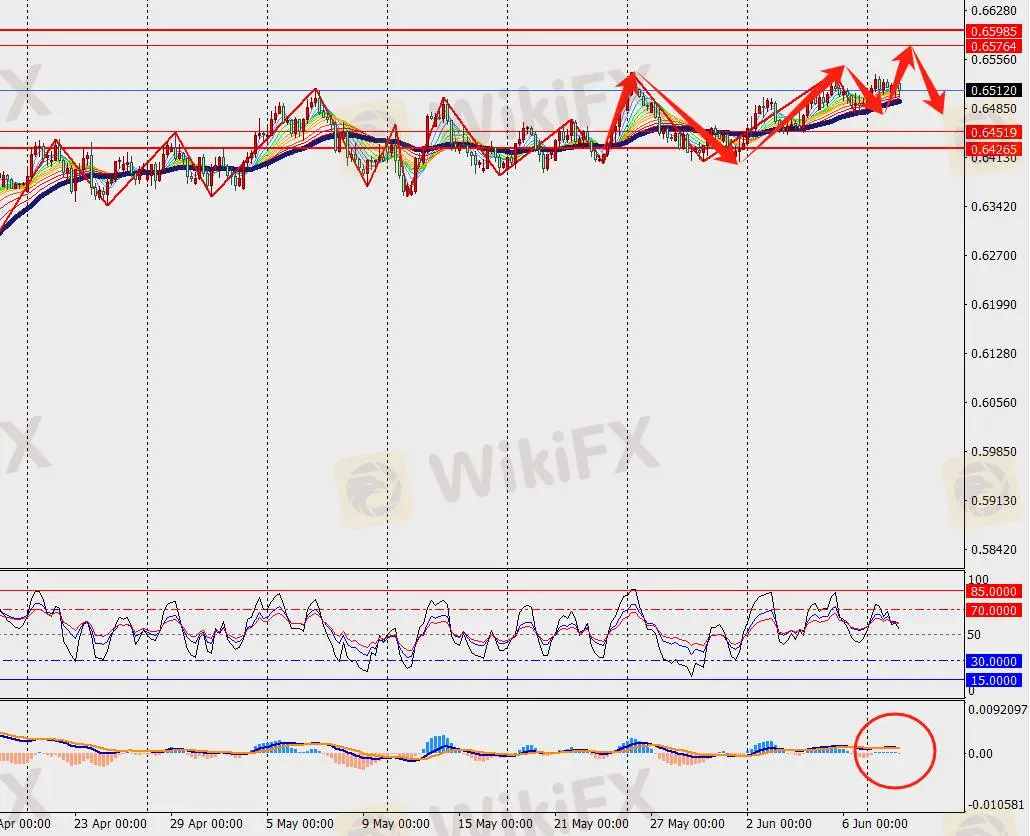
Task: Select the 30.0000 blue oscillator level label
Action: 994,661
